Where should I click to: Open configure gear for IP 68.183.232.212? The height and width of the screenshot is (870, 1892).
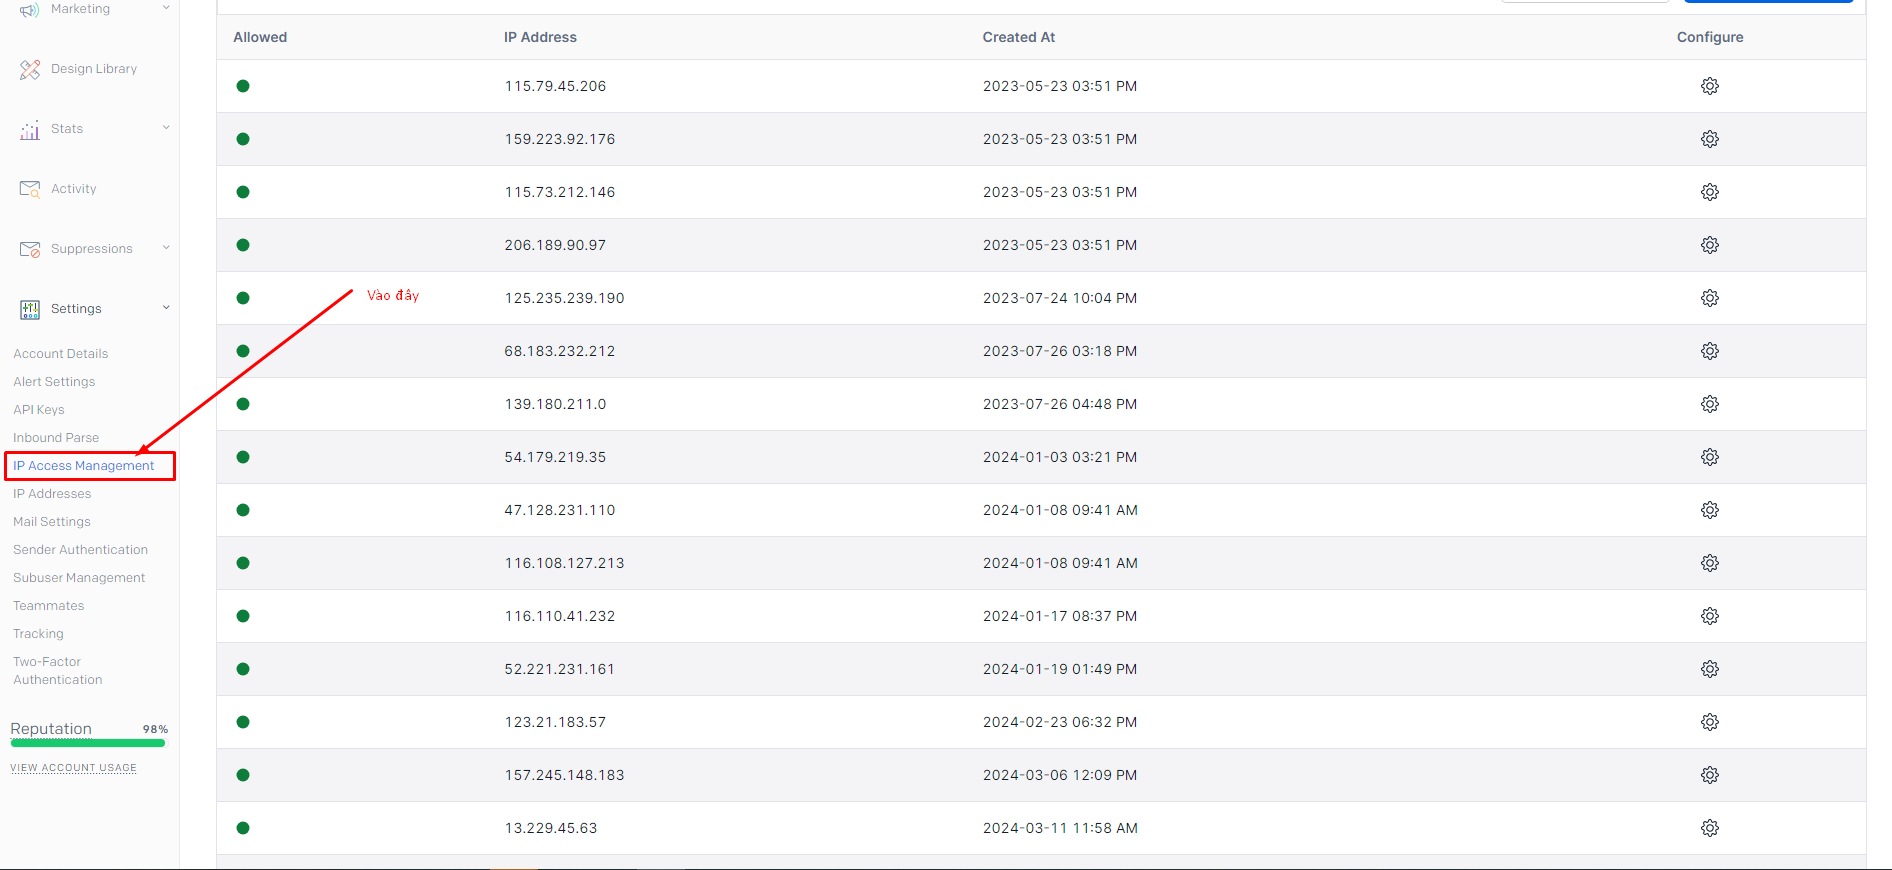tap(1709, 351)
